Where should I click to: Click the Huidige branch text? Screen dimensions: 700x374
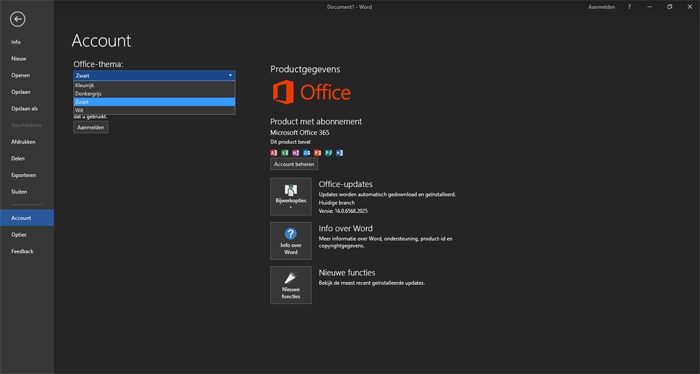click(x=337, y=203)
